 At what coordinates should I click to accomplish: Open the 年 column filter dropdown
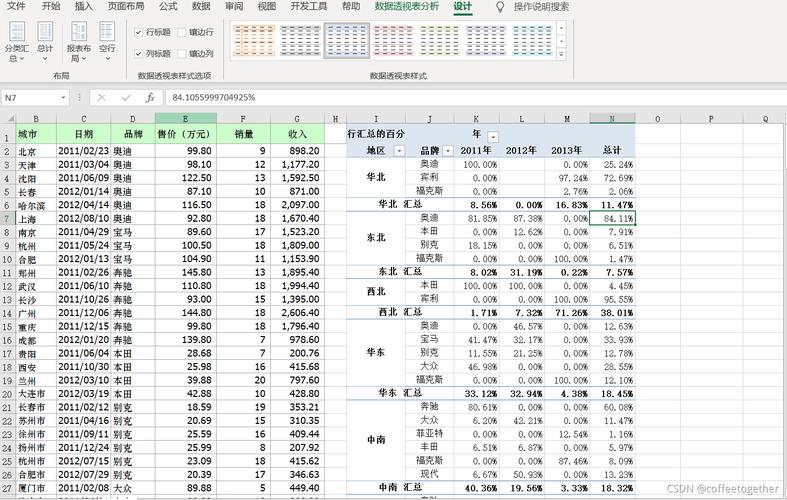click(x=493, y=137)
